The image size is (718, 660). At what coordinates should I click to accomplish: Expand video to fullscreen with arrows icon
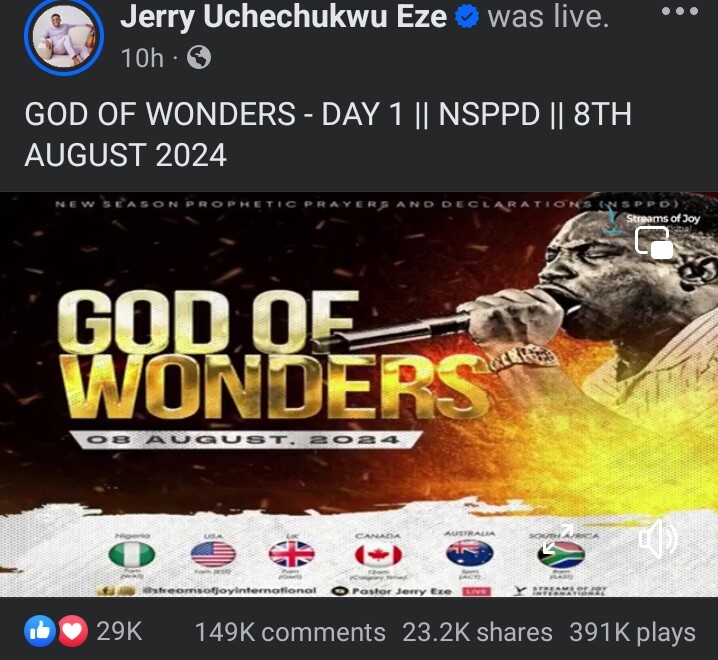coord(558,540)
